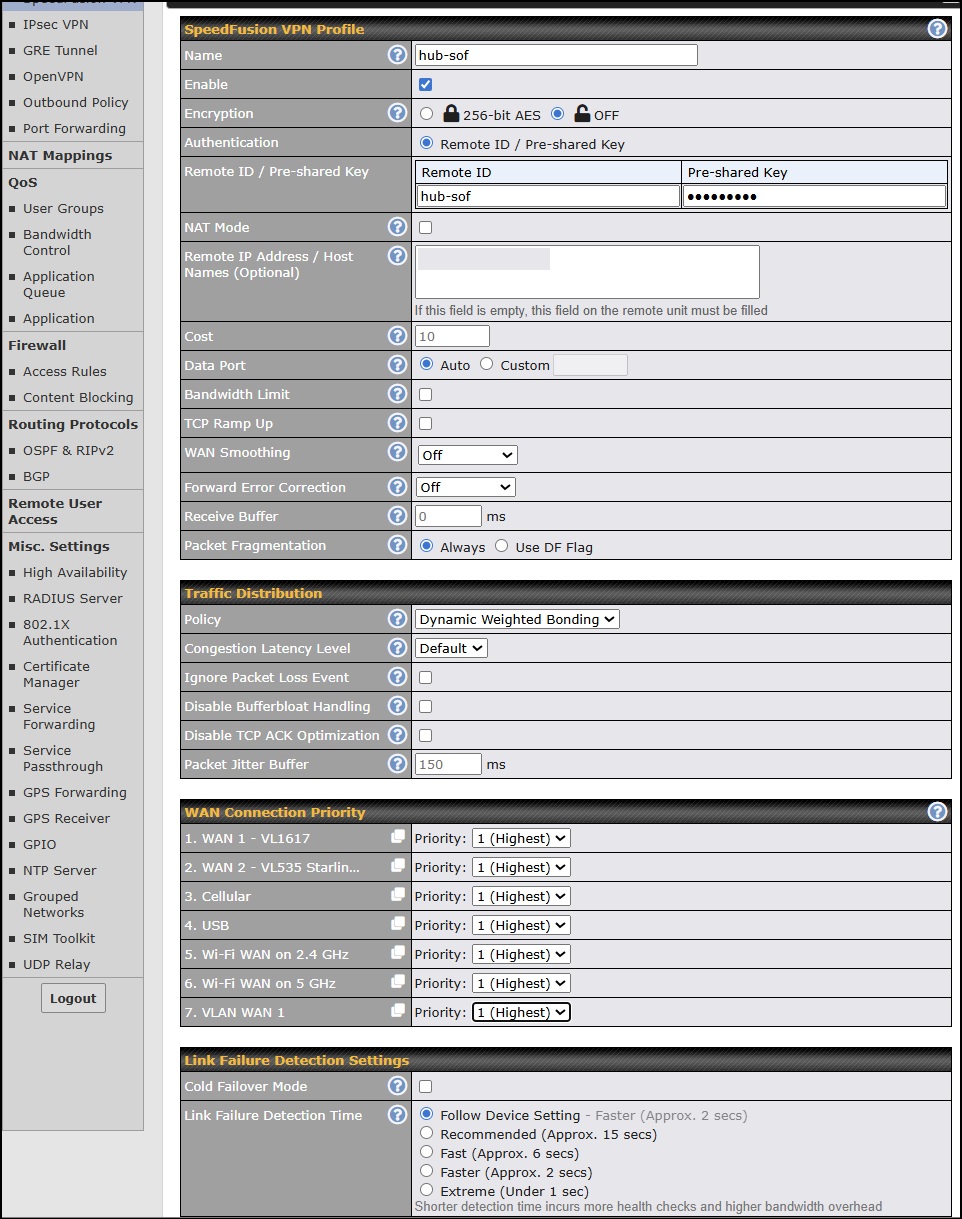Open Forward Error Correction help icon
The height and width of the screenshot is (1219, 962).
pyautogui.click(x=397, y=487)
